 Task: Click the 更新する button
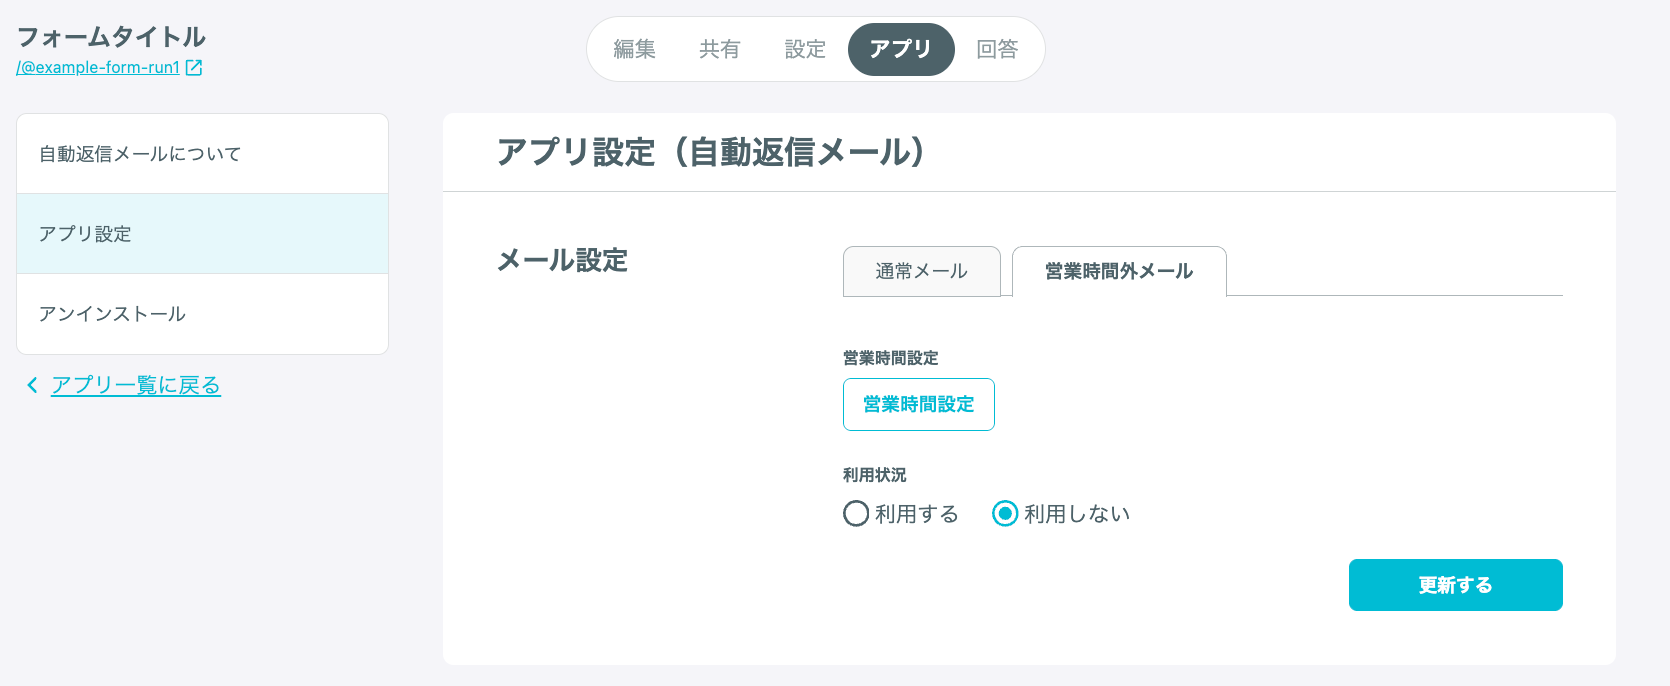(x=1456, y=585)
